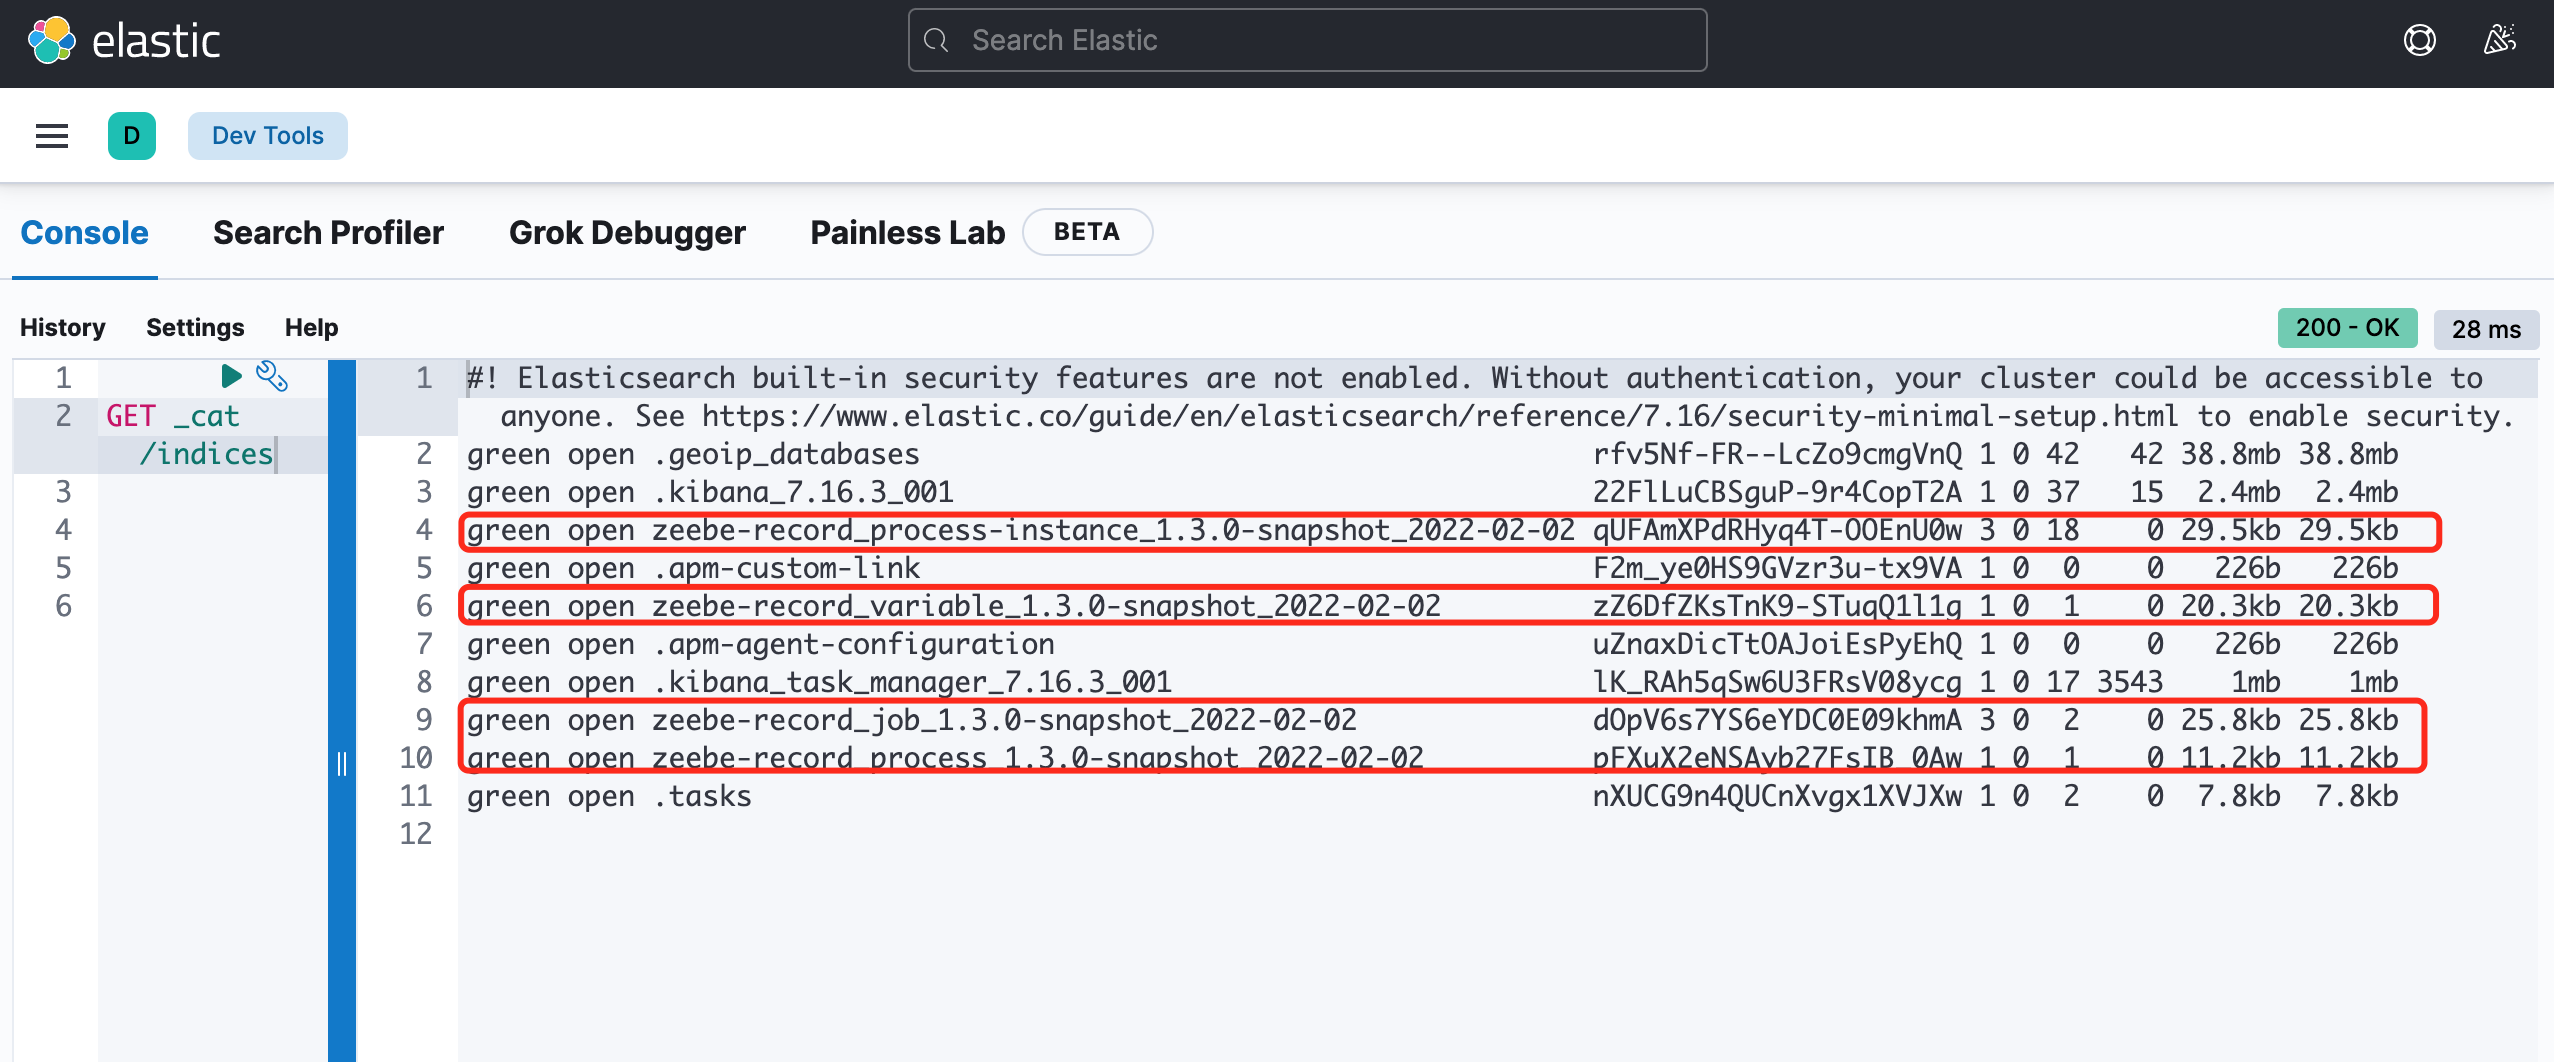Click the zeebe-record_variable index row

[x=1432, y=606]
